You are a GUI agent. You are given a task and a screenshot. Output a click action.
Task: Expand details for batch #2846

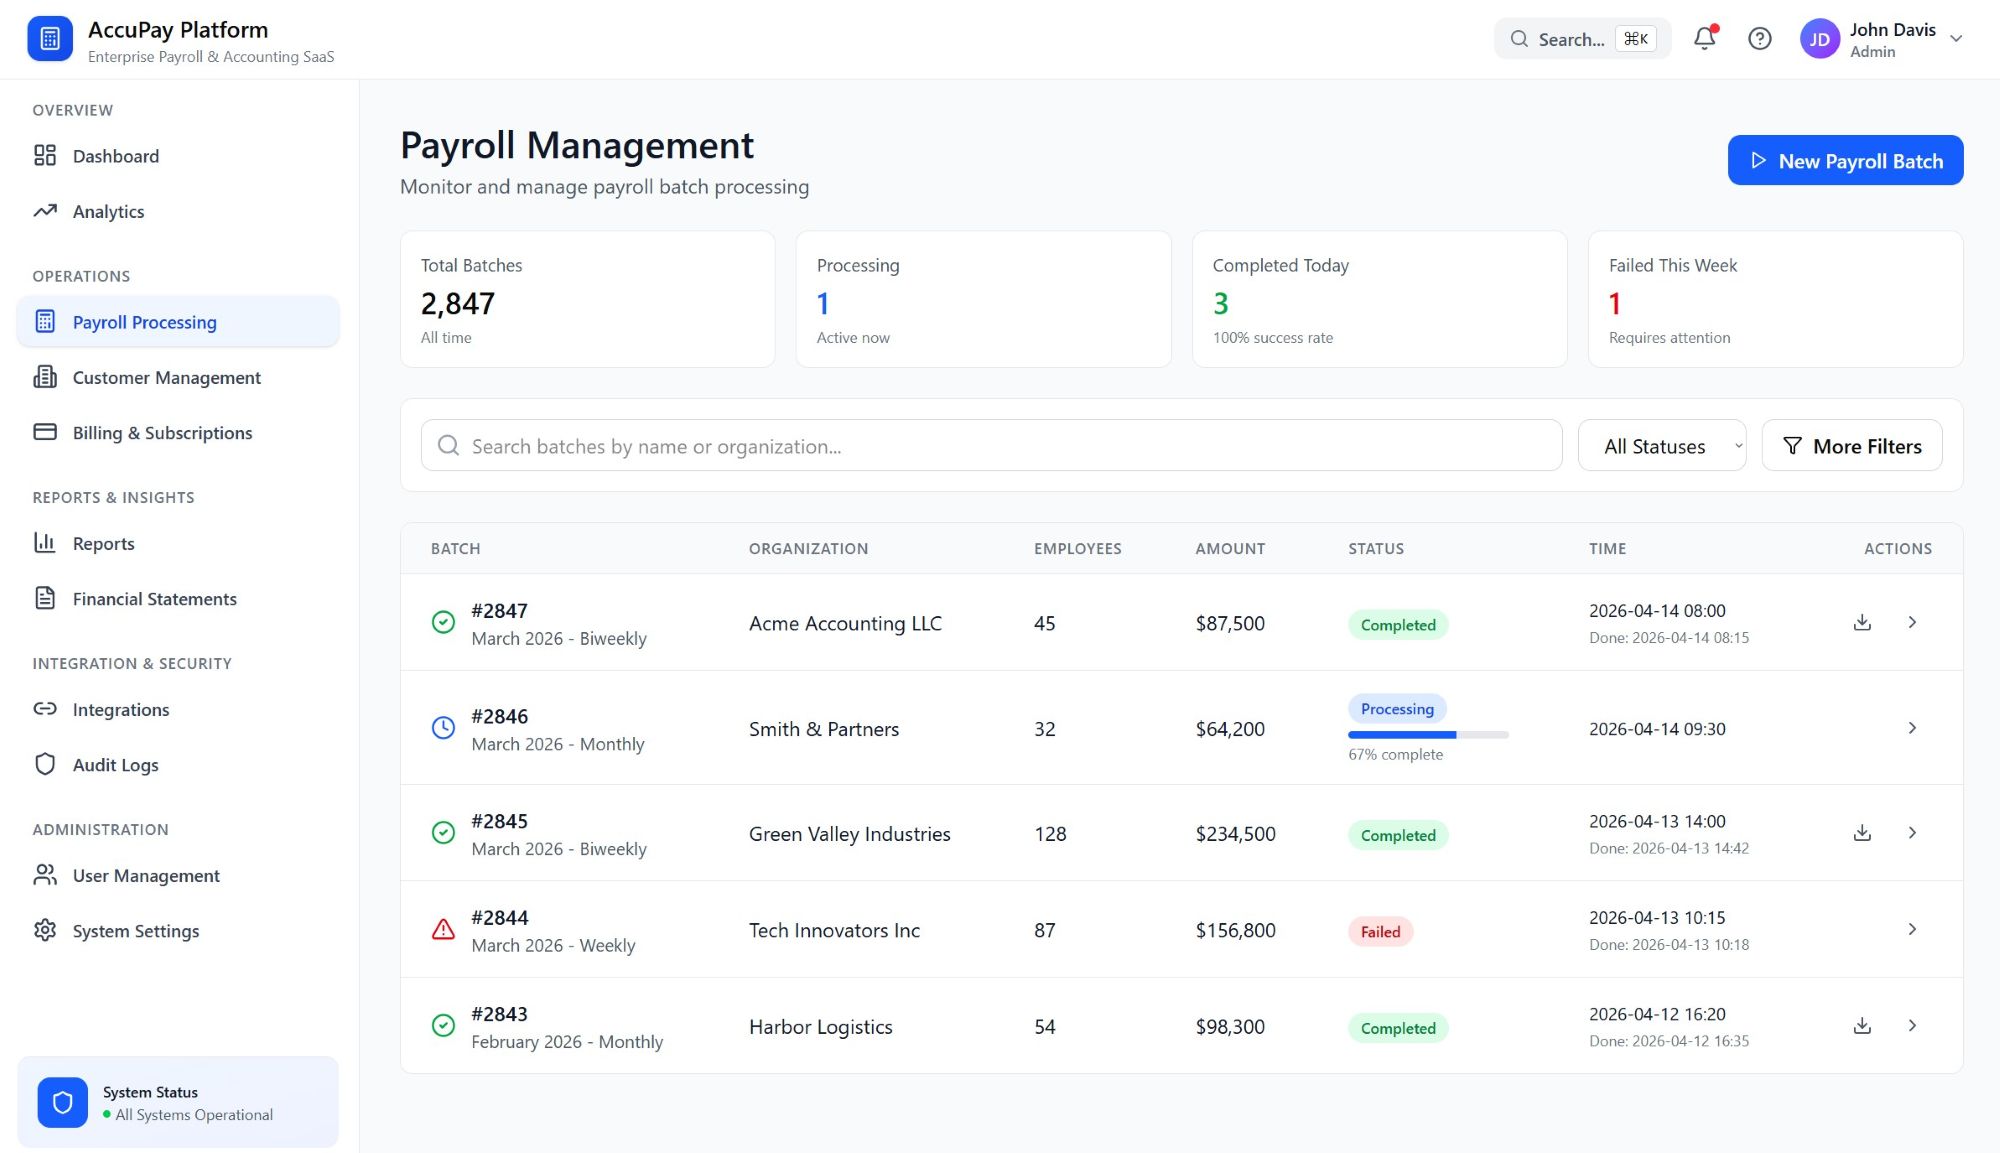(x=1912, y=728)
